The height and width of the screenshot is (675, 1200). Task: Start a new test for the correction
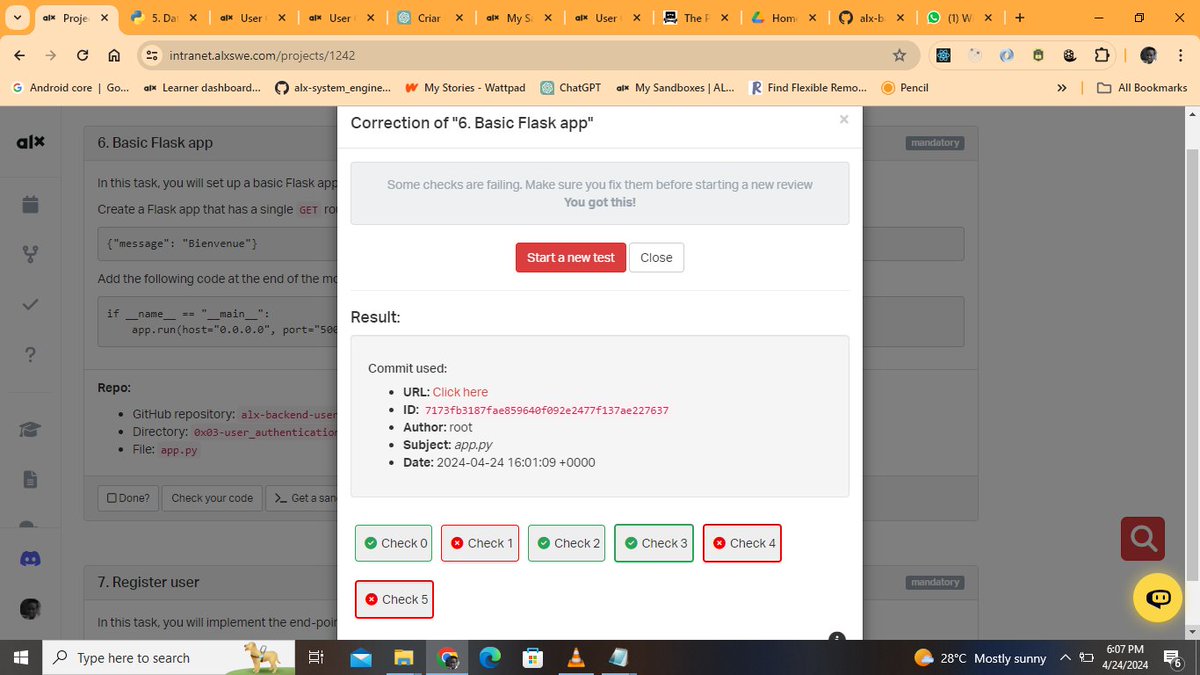[570, 257]
